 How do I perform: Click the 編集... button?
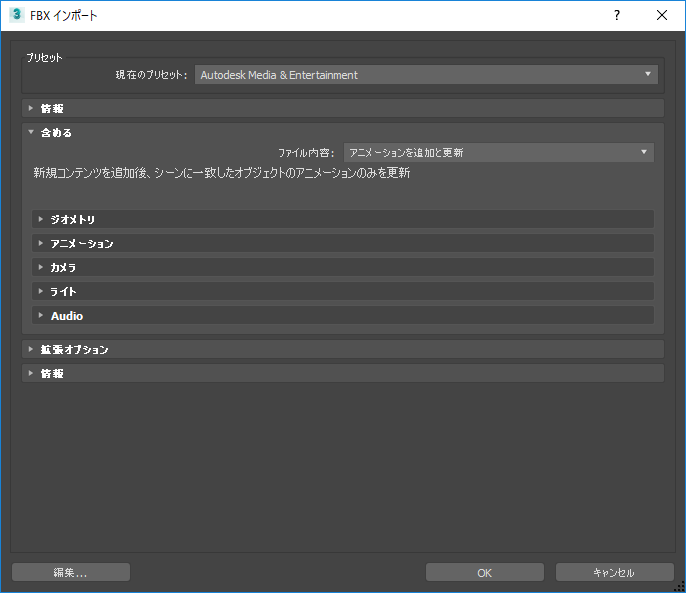click(x=71, y=572)
